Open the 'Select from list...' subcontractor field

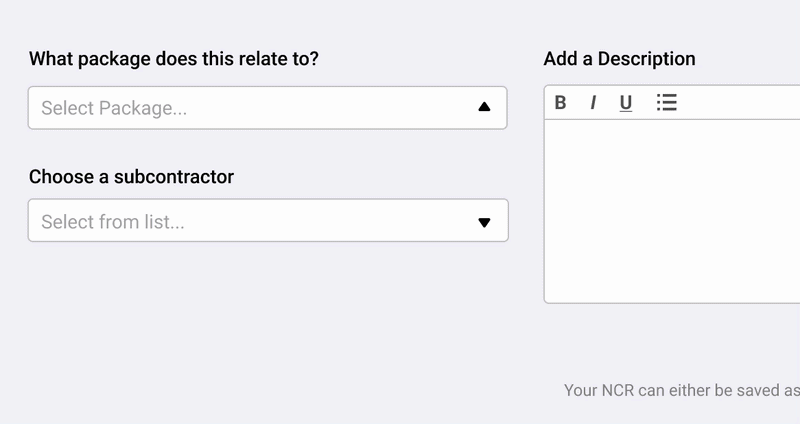coord(267,220)
